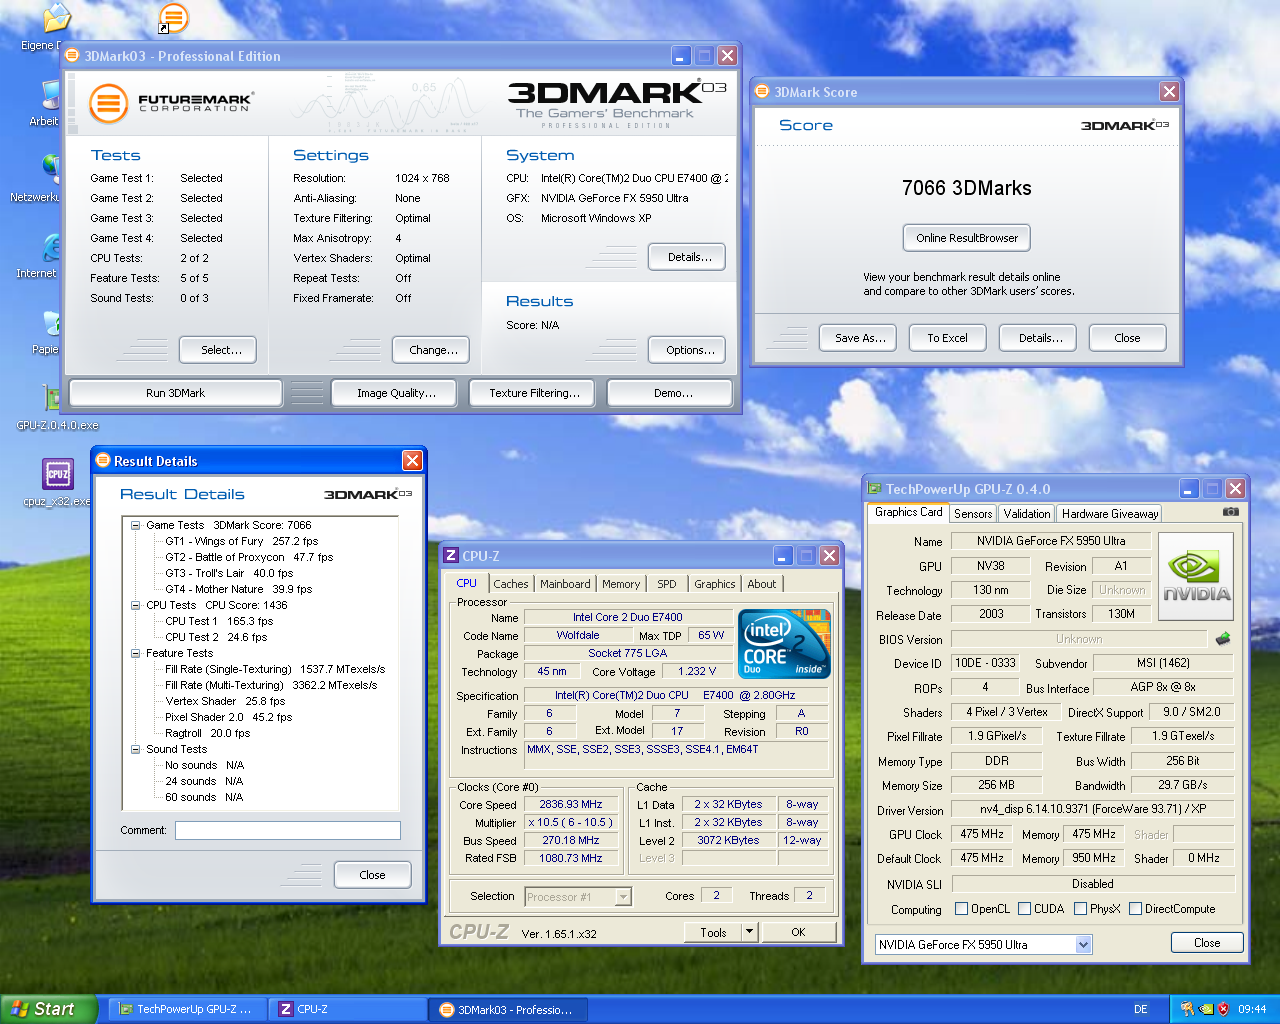1280x1024 pixels.
Task: Switch to the Graphics tab in CPU-Z
Action: tap(715, 584)
